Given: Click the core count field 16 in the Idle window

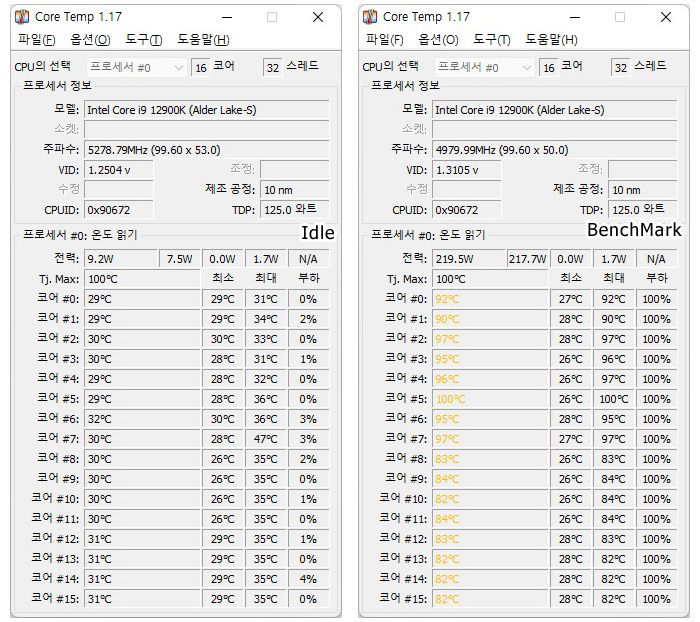Looking at the screenshot, I should (x=200, y=67).
